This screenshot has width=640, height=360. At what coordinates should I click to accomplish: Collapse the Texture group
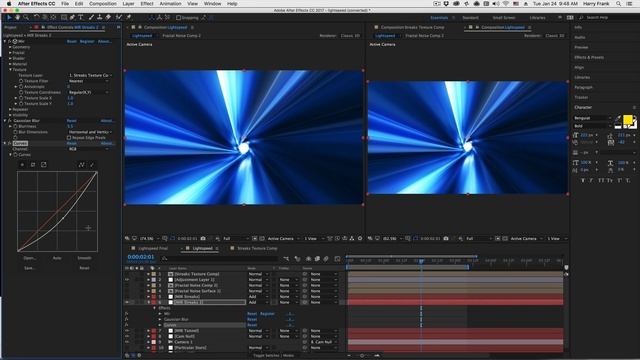click(x=10, y=70)
